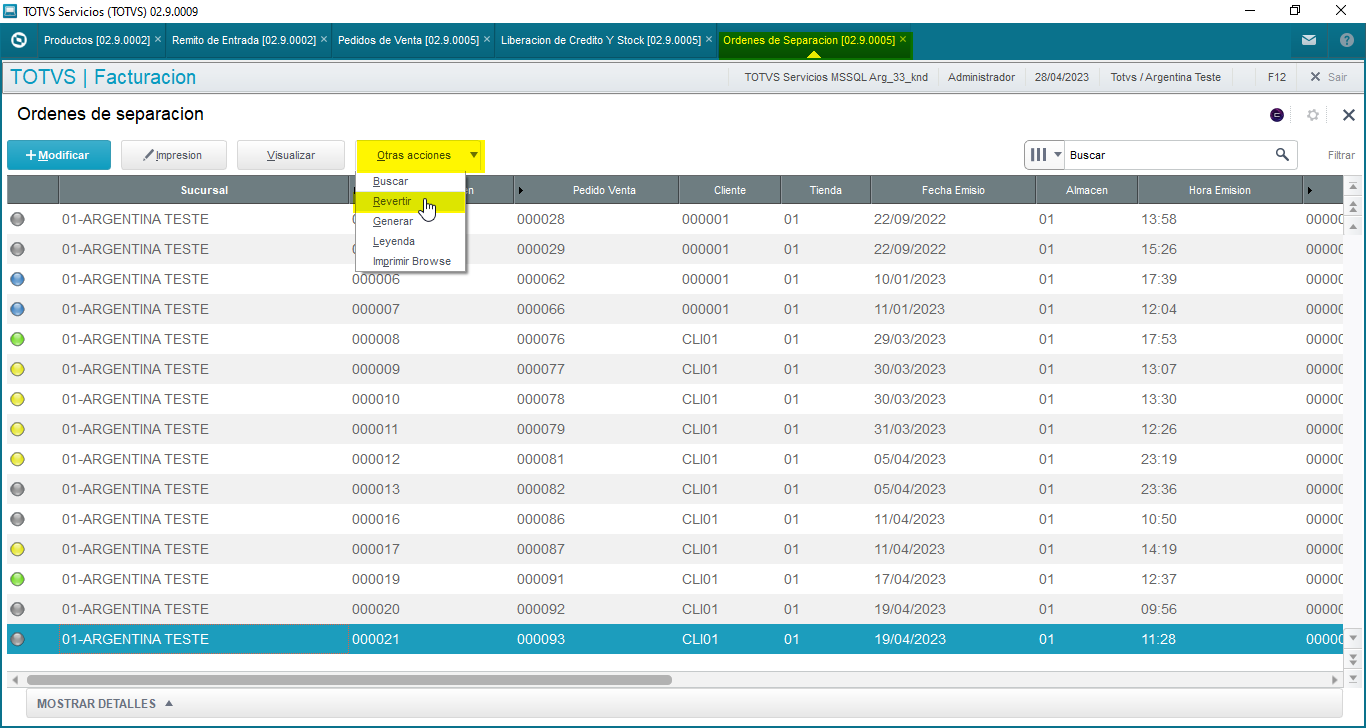Click Administrador in status header
The width and height of the screenshot is (1366, 728).
click(981, 77)
